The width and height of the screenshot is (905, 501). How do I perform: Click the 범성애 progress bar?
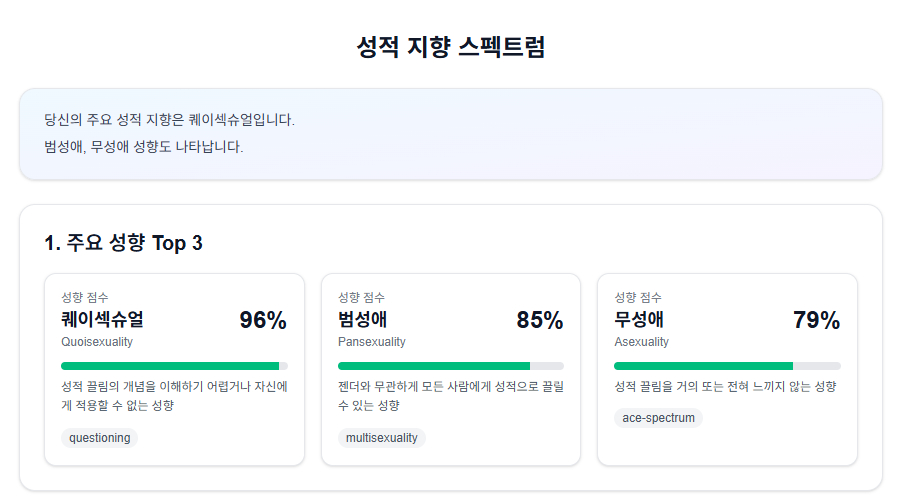(451, 366)
